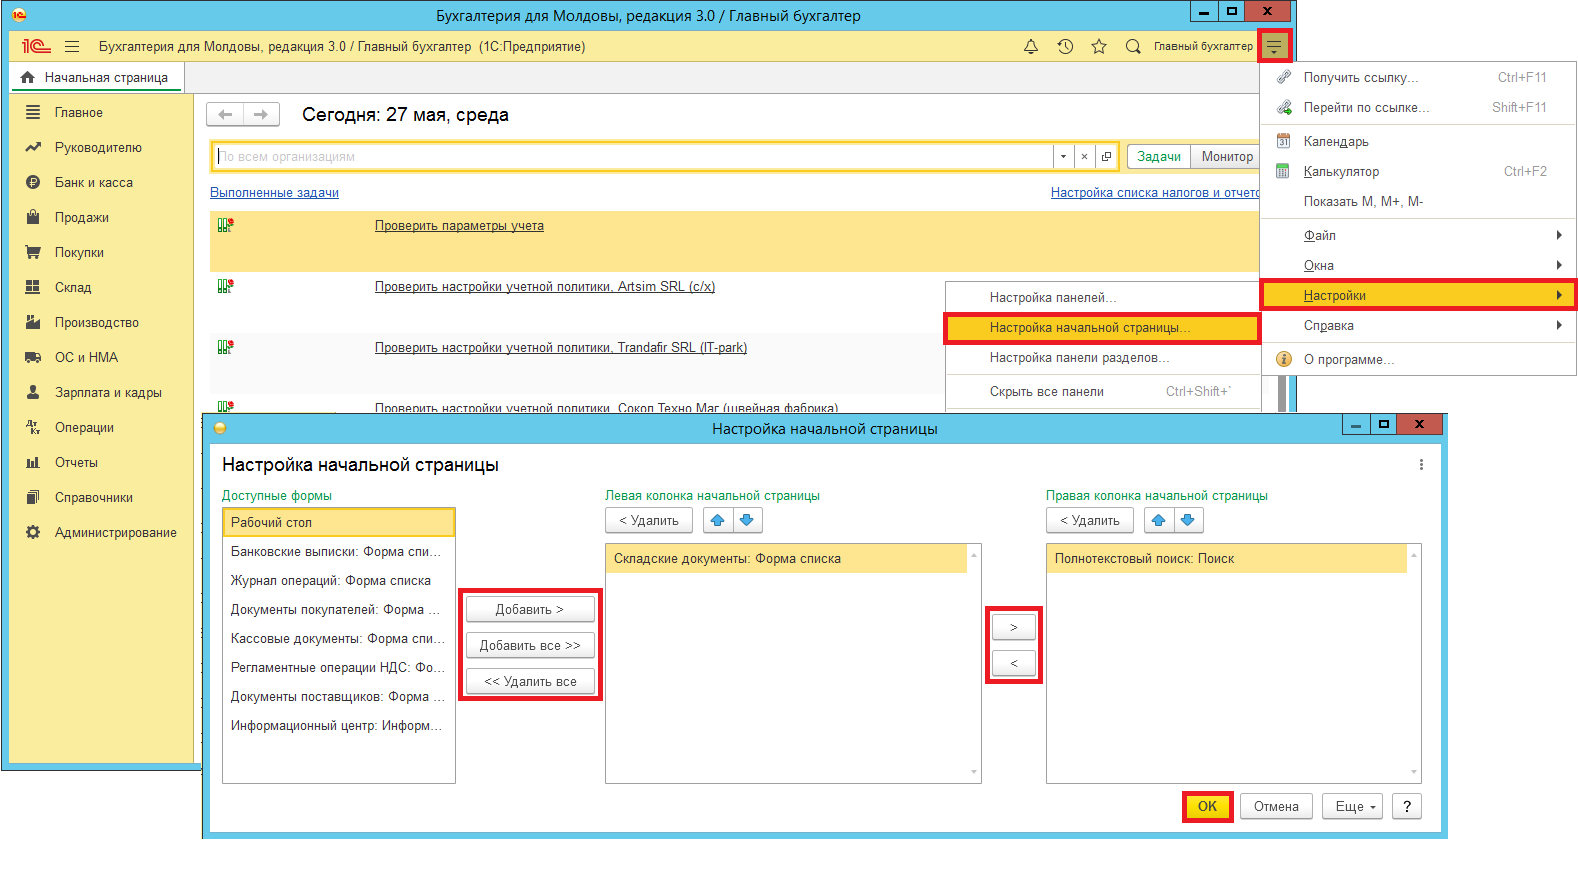Select Складские документы: Форма списка item

point(786,558)
